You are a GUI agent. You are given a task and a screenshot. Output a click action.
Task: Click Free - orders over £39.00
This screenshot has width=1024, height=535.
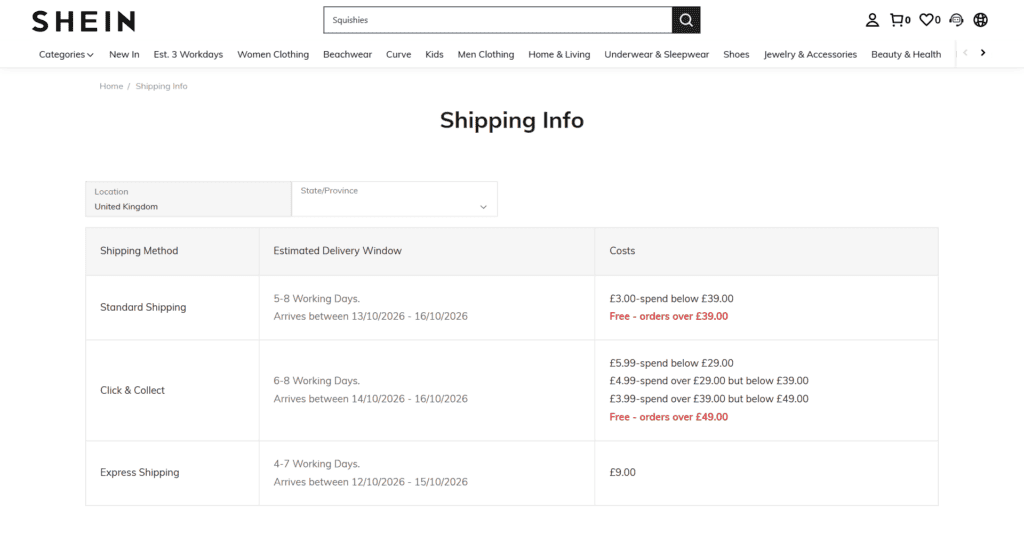click(x=669, y=316)
